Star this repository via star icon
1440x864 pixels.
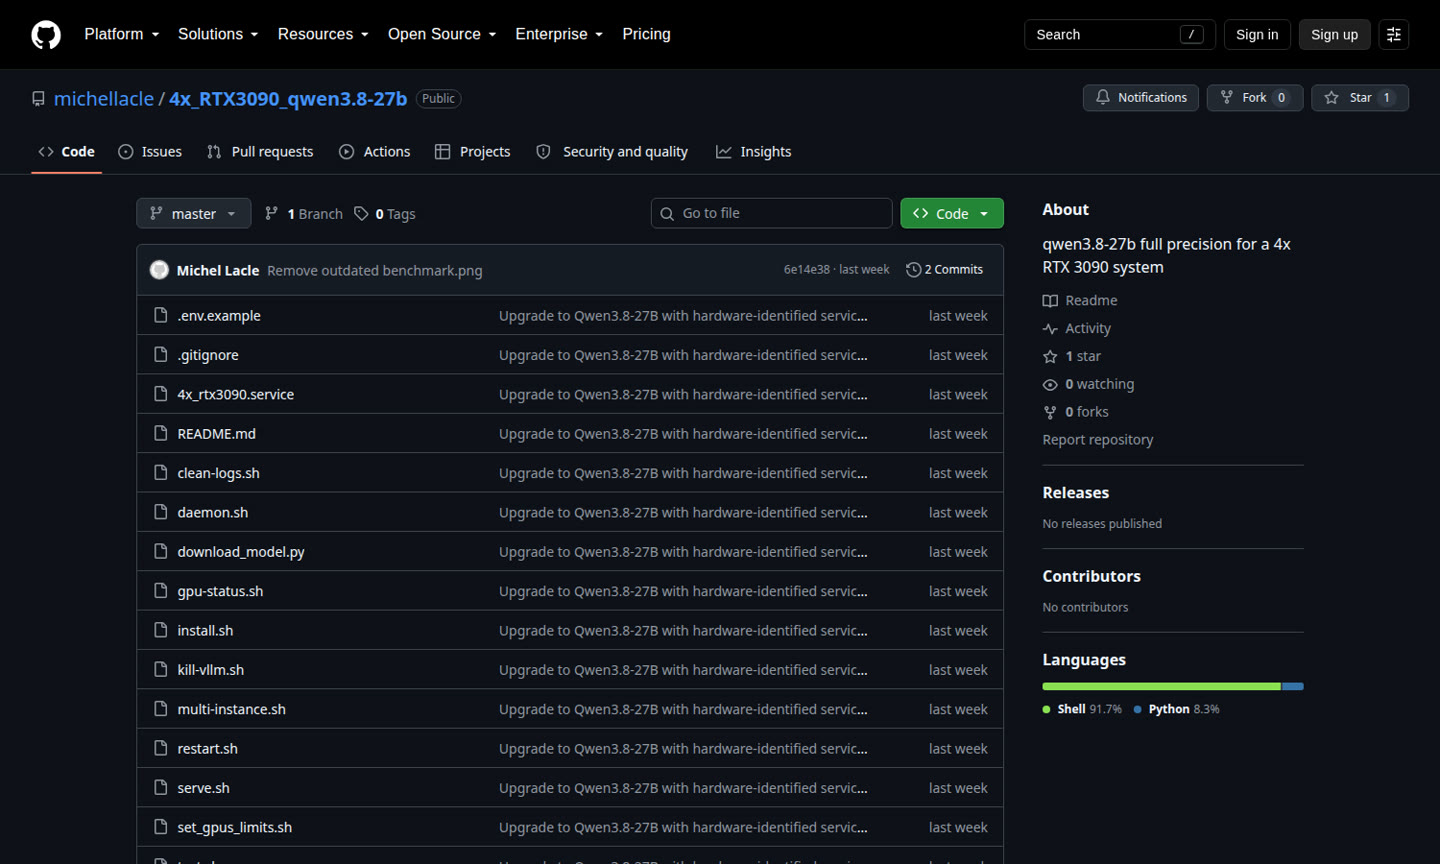coord(1331,98)
